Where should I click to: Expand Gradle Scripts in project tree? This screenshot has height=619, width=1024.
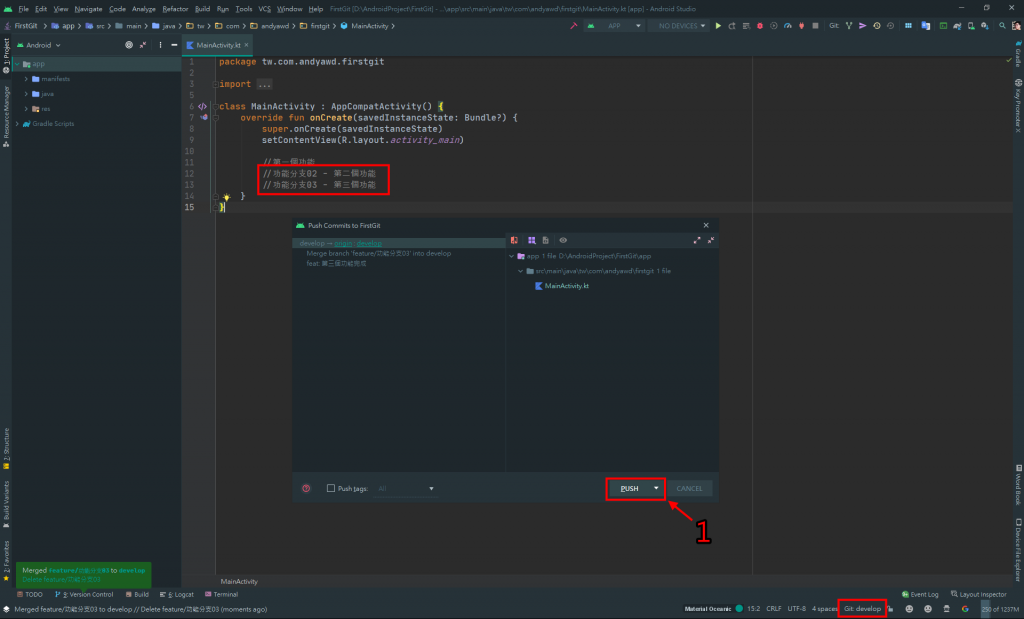tap(17, 124)
